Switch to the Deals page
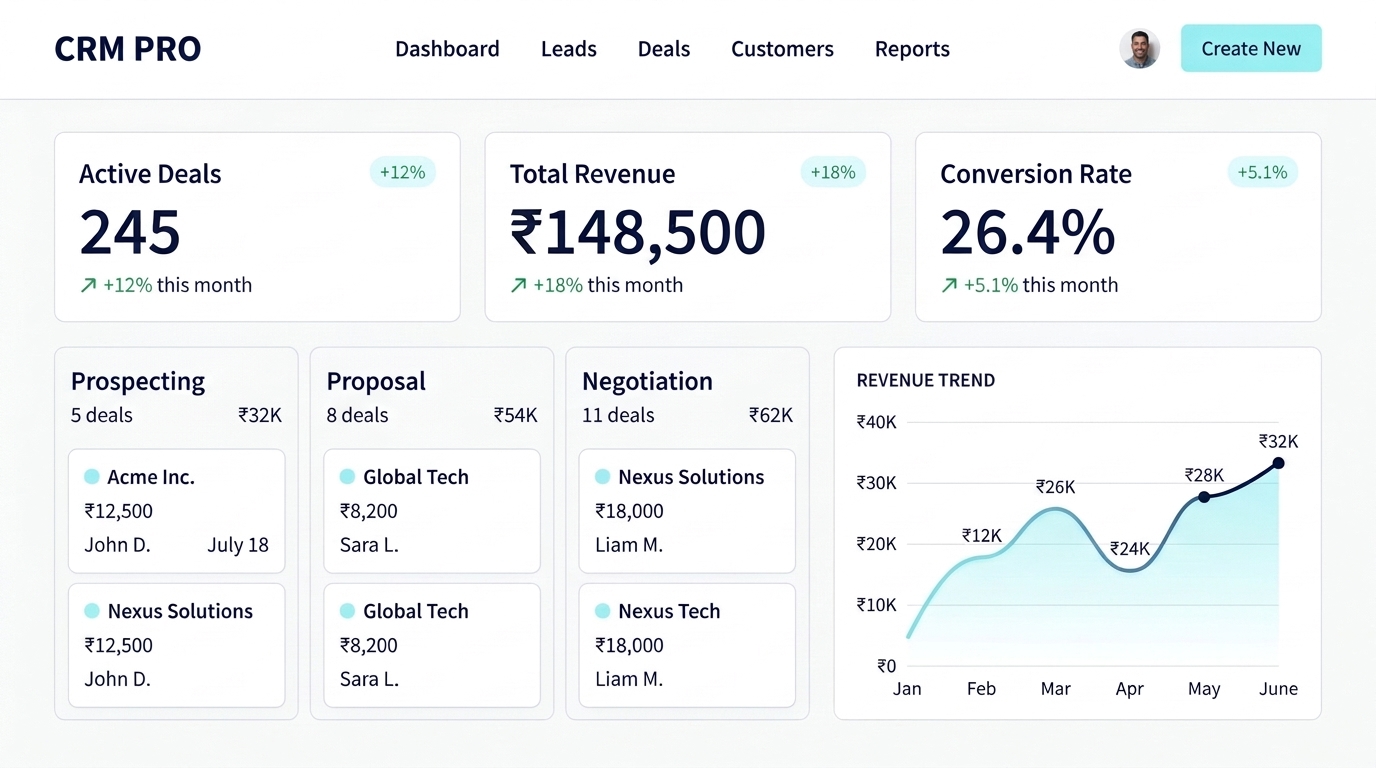This screenshot has width=1376, height=768. [664, 49]
